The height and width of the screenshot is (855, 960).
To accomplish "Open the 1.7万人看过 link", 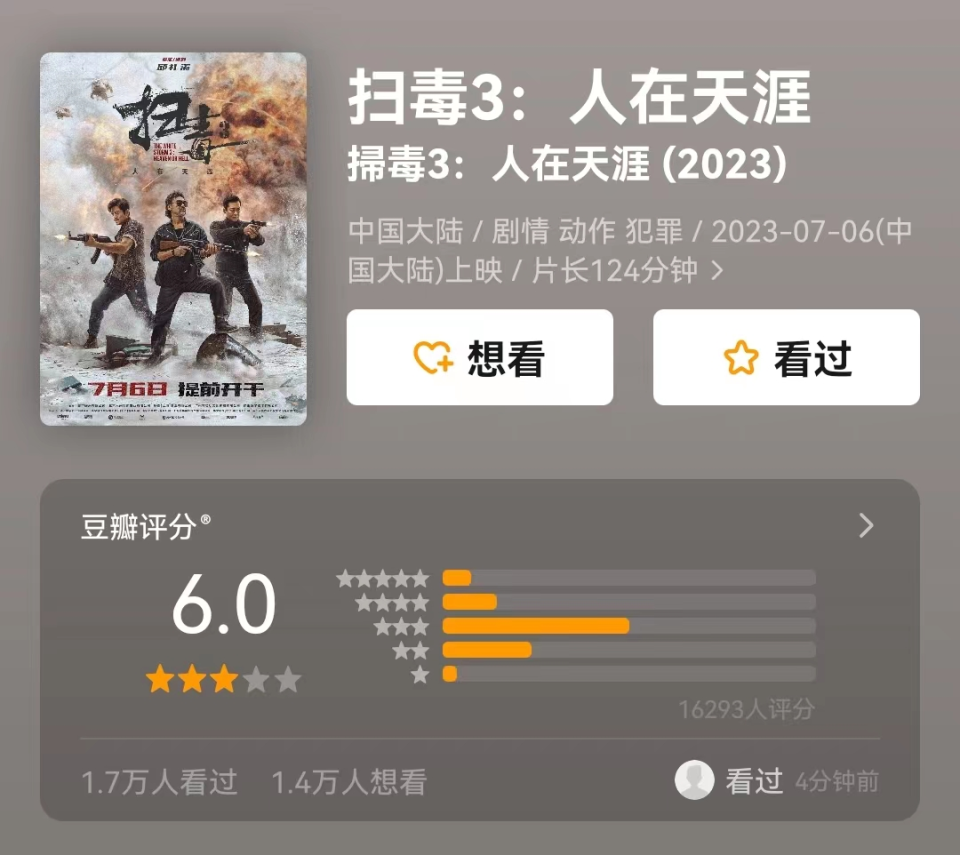I will coord(159,782).
